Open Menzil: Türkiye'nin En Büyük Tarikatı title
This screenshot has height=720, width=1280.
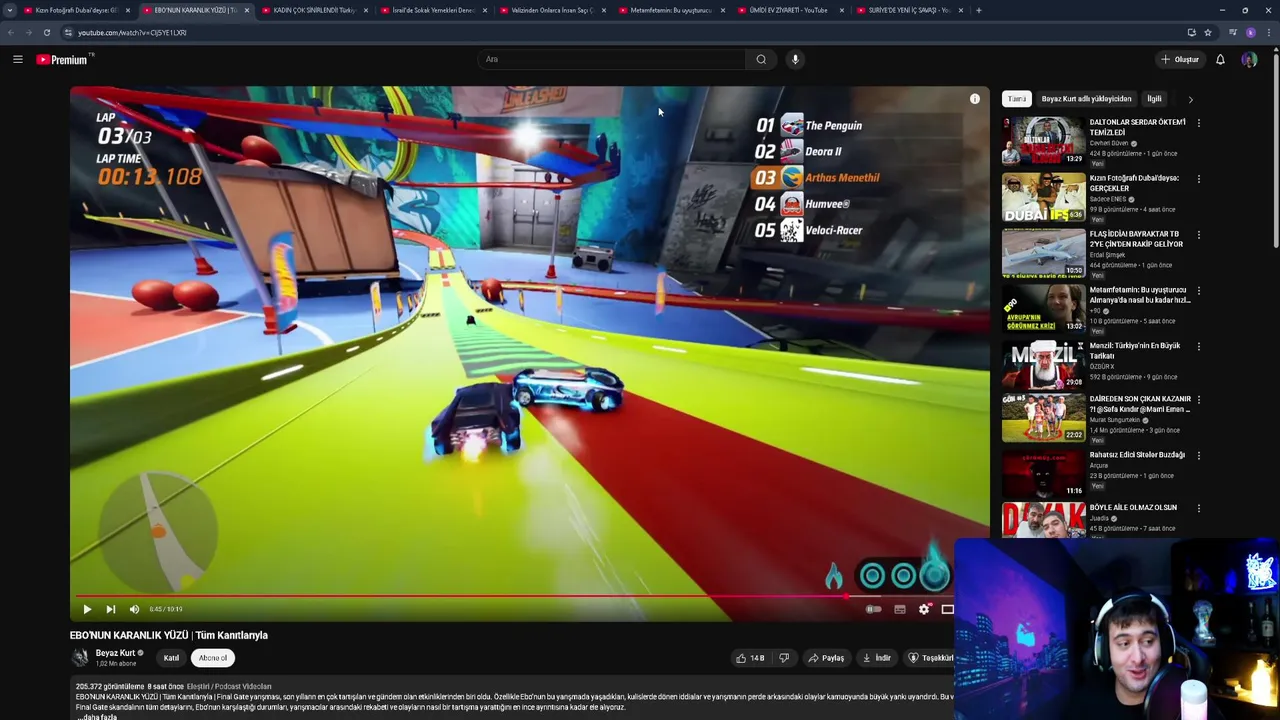[1135, 350]
